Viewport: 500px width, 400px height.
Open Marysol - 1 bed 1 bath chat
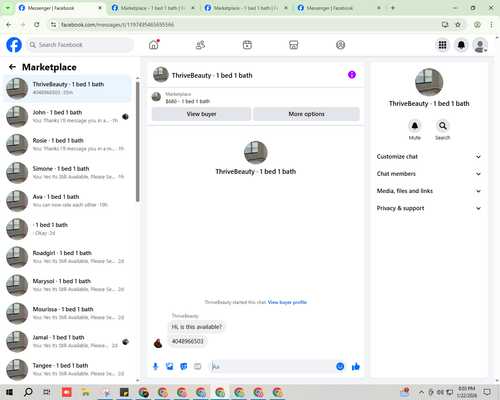click(x=68, y=285)
